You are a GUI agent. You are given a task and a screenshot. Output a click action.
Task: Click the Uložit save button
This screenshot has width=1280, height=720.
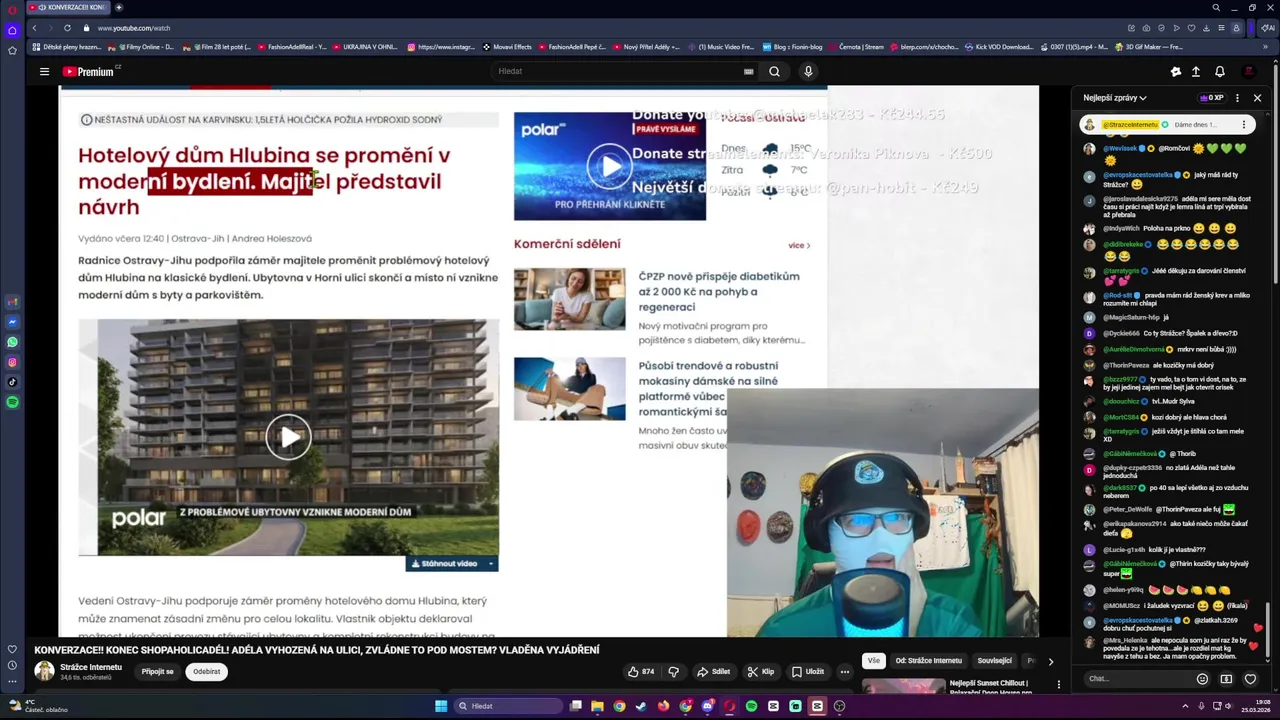coord(808,672)
